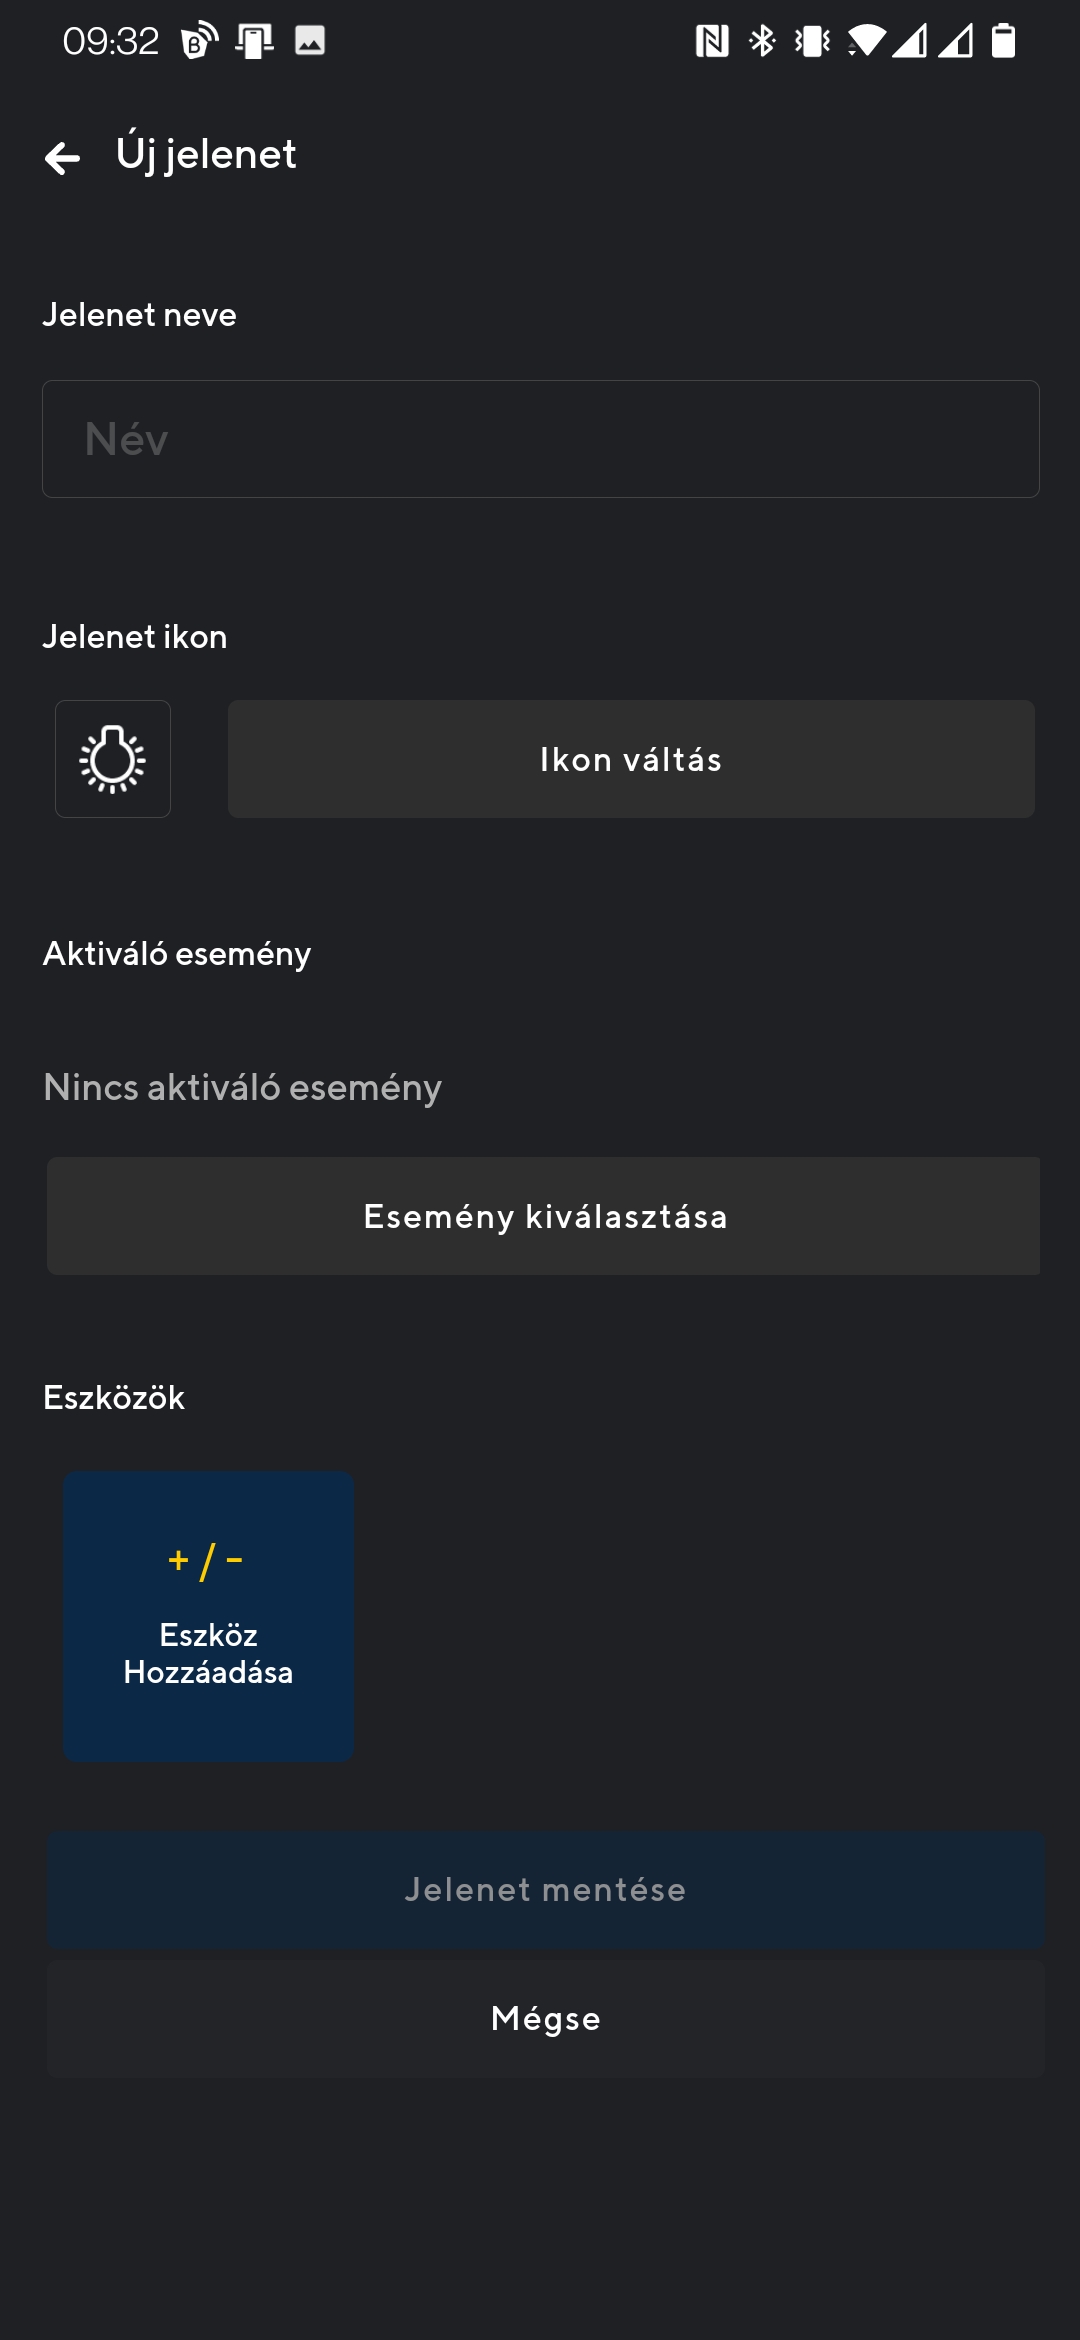Navigate back using the arrow icon
The image size is (1080, 2340).
64,158
